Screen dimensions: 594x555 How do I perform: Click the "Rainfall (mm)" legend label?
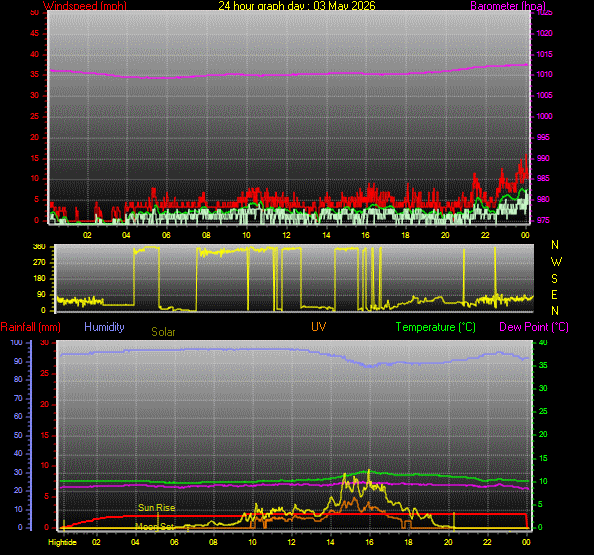31,327
